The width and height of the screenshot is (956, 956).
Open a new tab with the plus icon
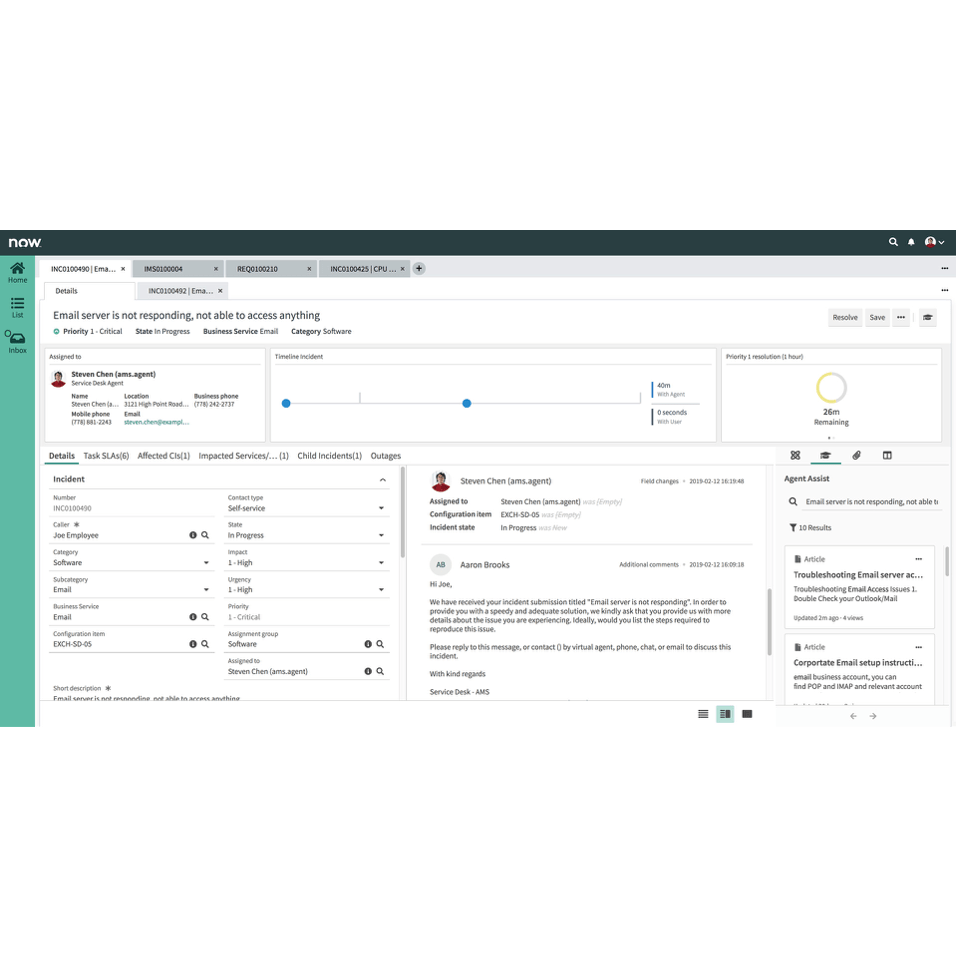419,268
